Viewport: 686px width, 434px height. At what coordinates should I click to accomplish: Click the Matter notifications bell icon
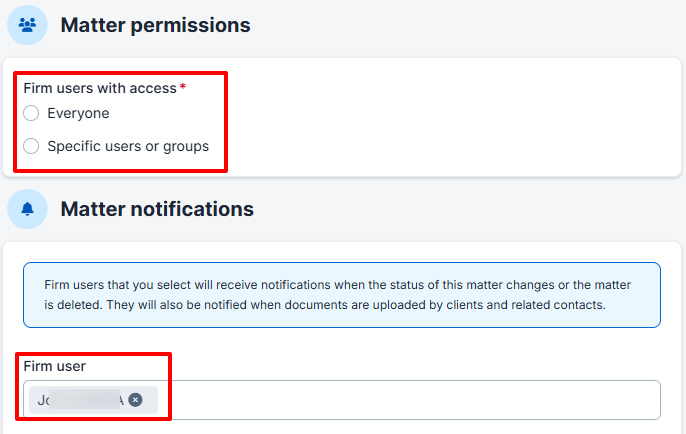(27, 209)
